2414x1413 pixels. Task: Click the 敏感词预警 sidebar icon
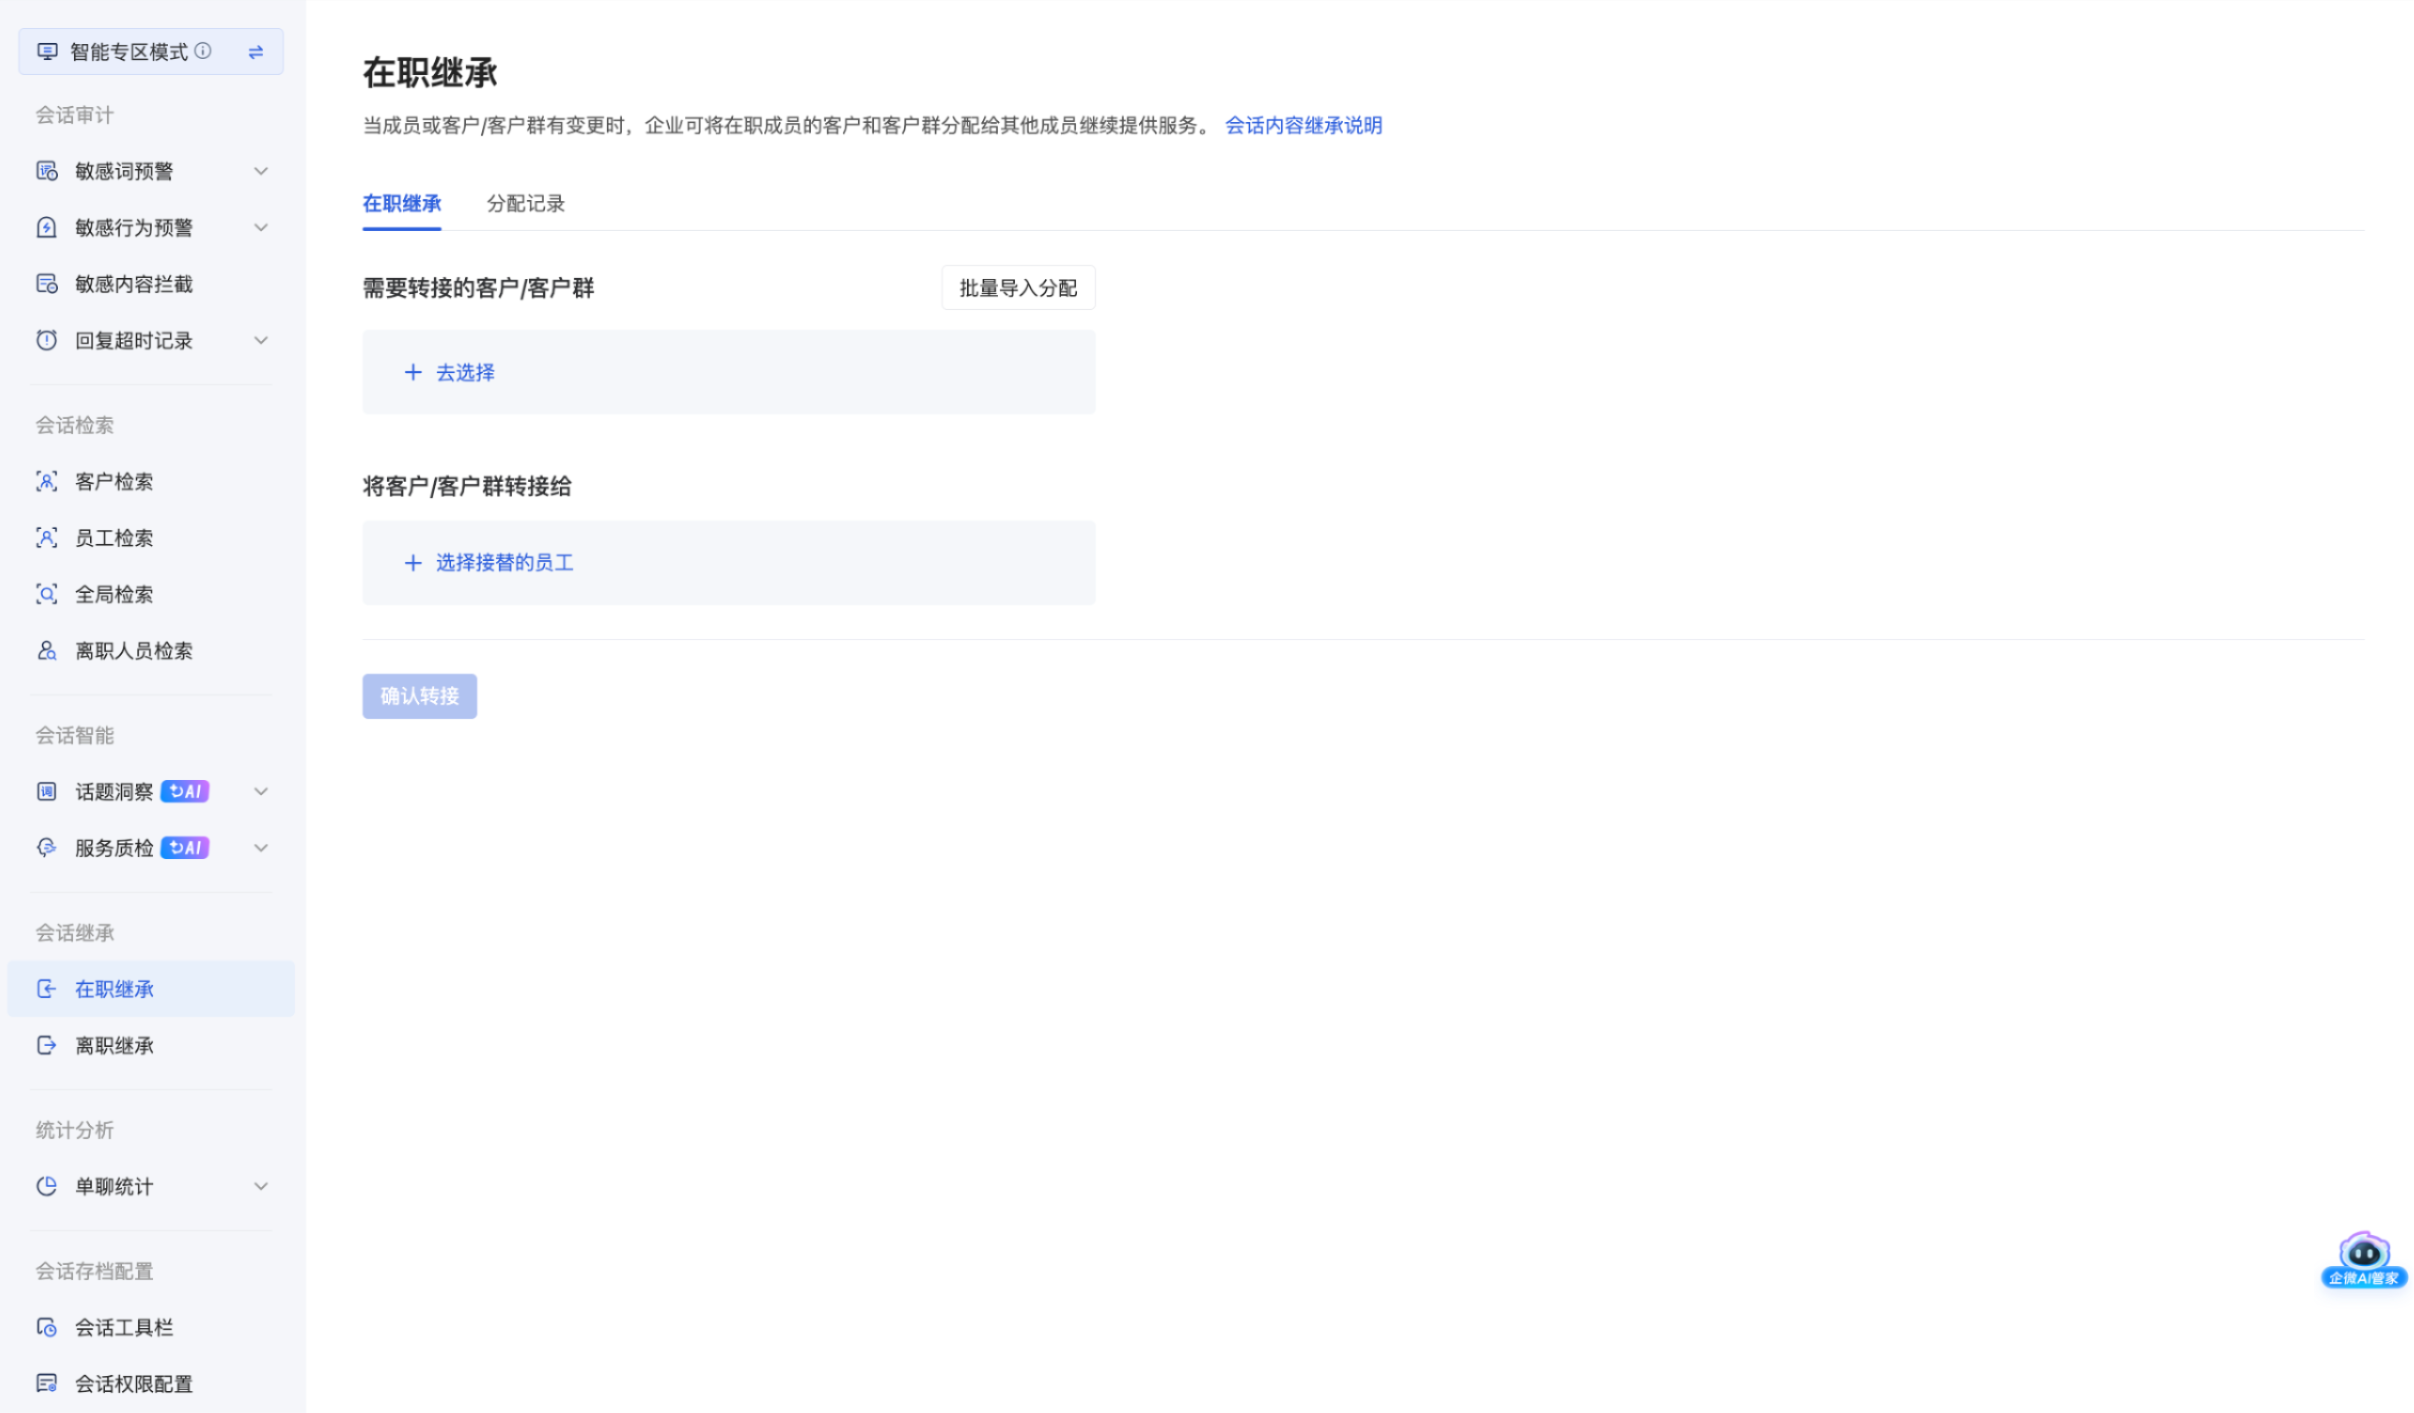click(x=47, y=171)
